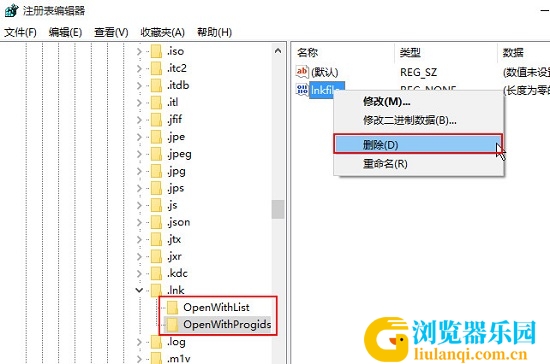The width and height of the screenshot is (550, 364).
Task: Click the .json folder icon
Action: 156,222
